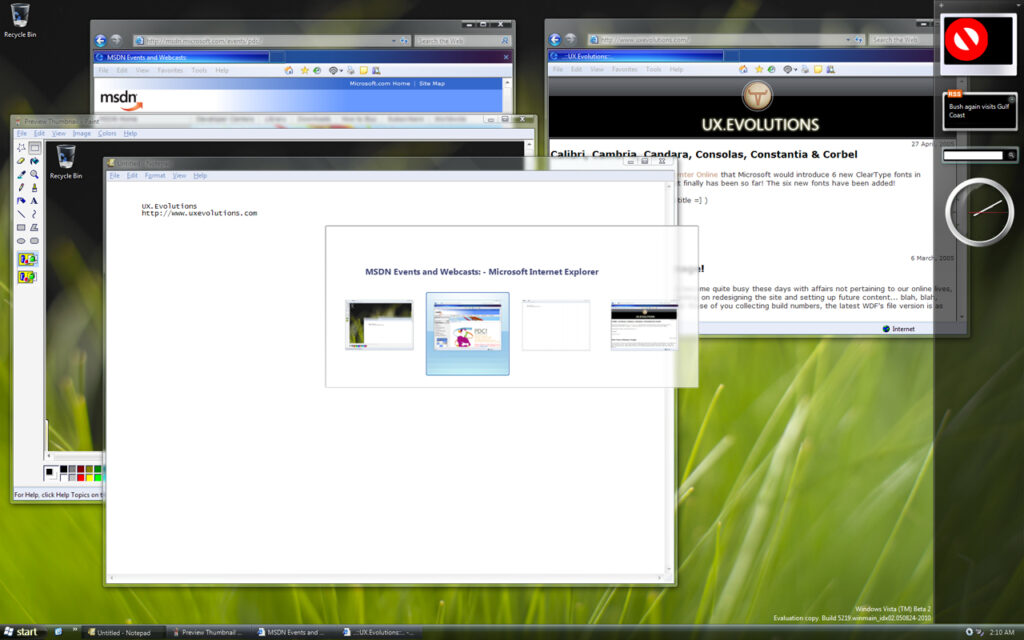The height and width of the screenshot is (640, 1024).
Task: Click Home icon in MSDN browser toolbar
Action: (289, 71)
